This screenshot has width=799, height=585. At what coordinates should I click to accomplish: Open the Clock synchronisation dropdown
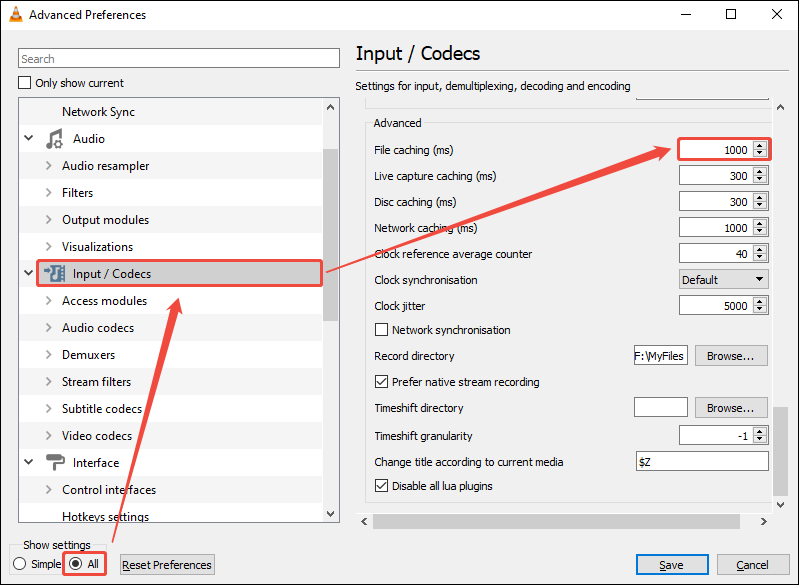tap(724, 279)
